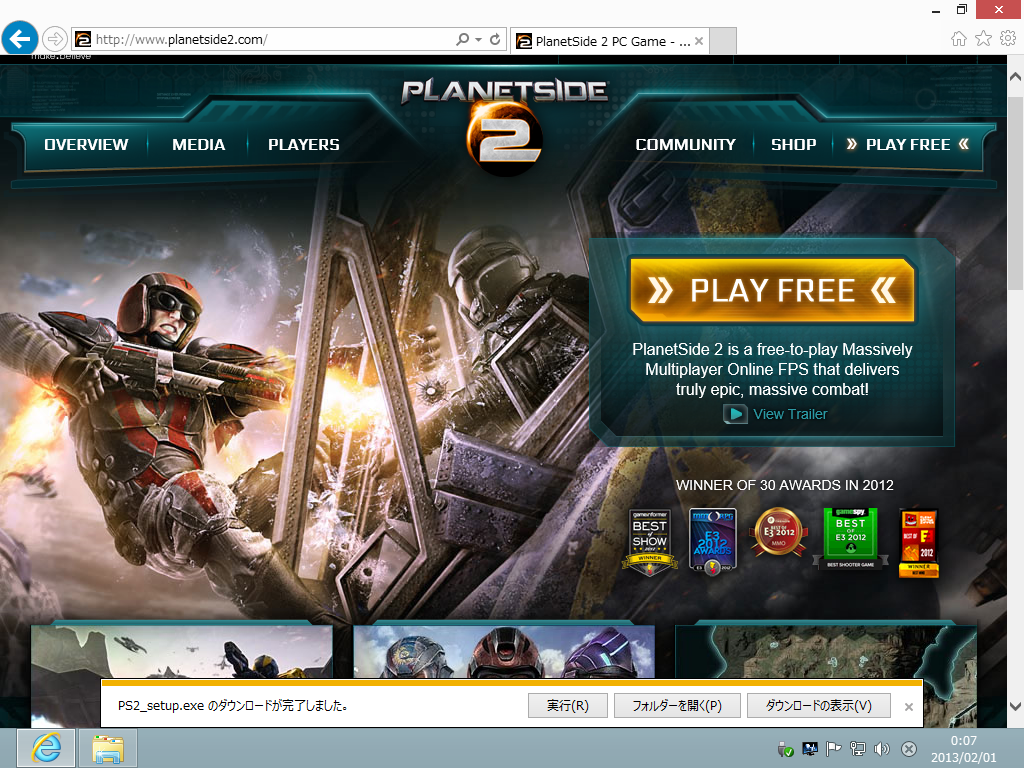Open the OVERVIEW menu

point(86,144)
